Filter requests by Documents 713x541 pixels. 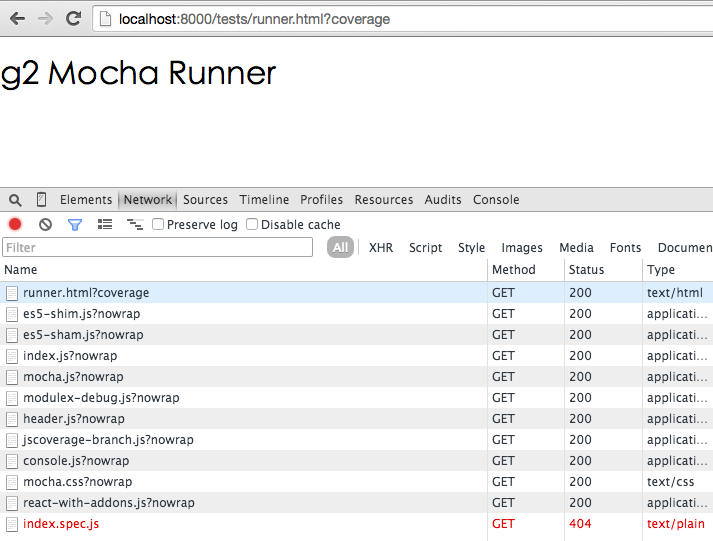(x=685, y=247)
